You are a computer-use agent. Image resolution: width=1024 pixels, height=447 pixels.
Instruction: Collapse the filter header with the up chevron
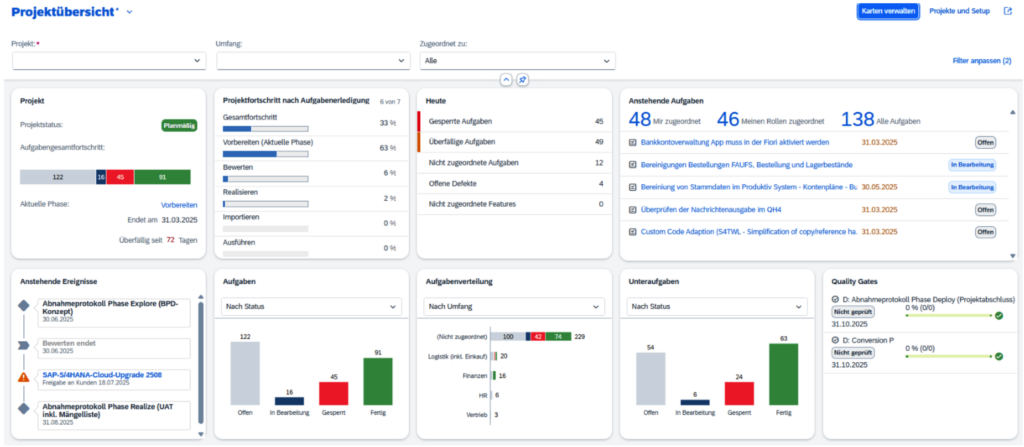click(x=505, y=79)
